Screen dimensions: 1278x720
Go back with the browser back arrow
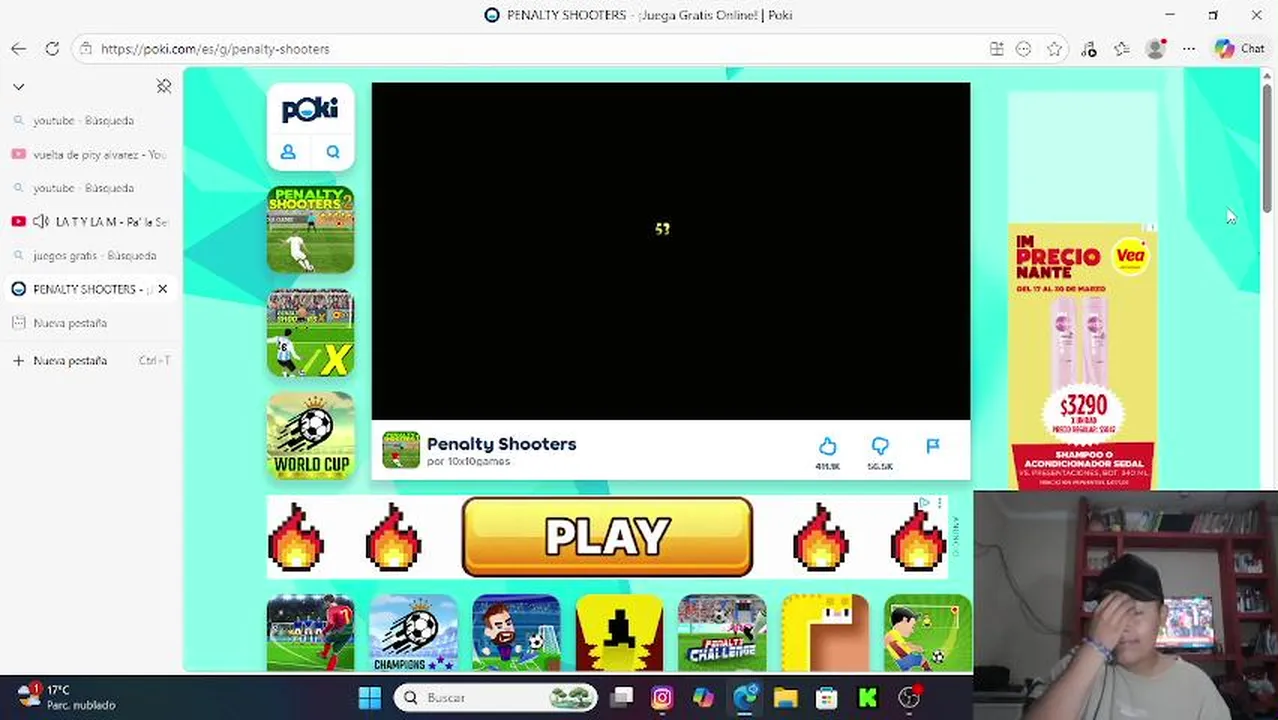(18, 48)
